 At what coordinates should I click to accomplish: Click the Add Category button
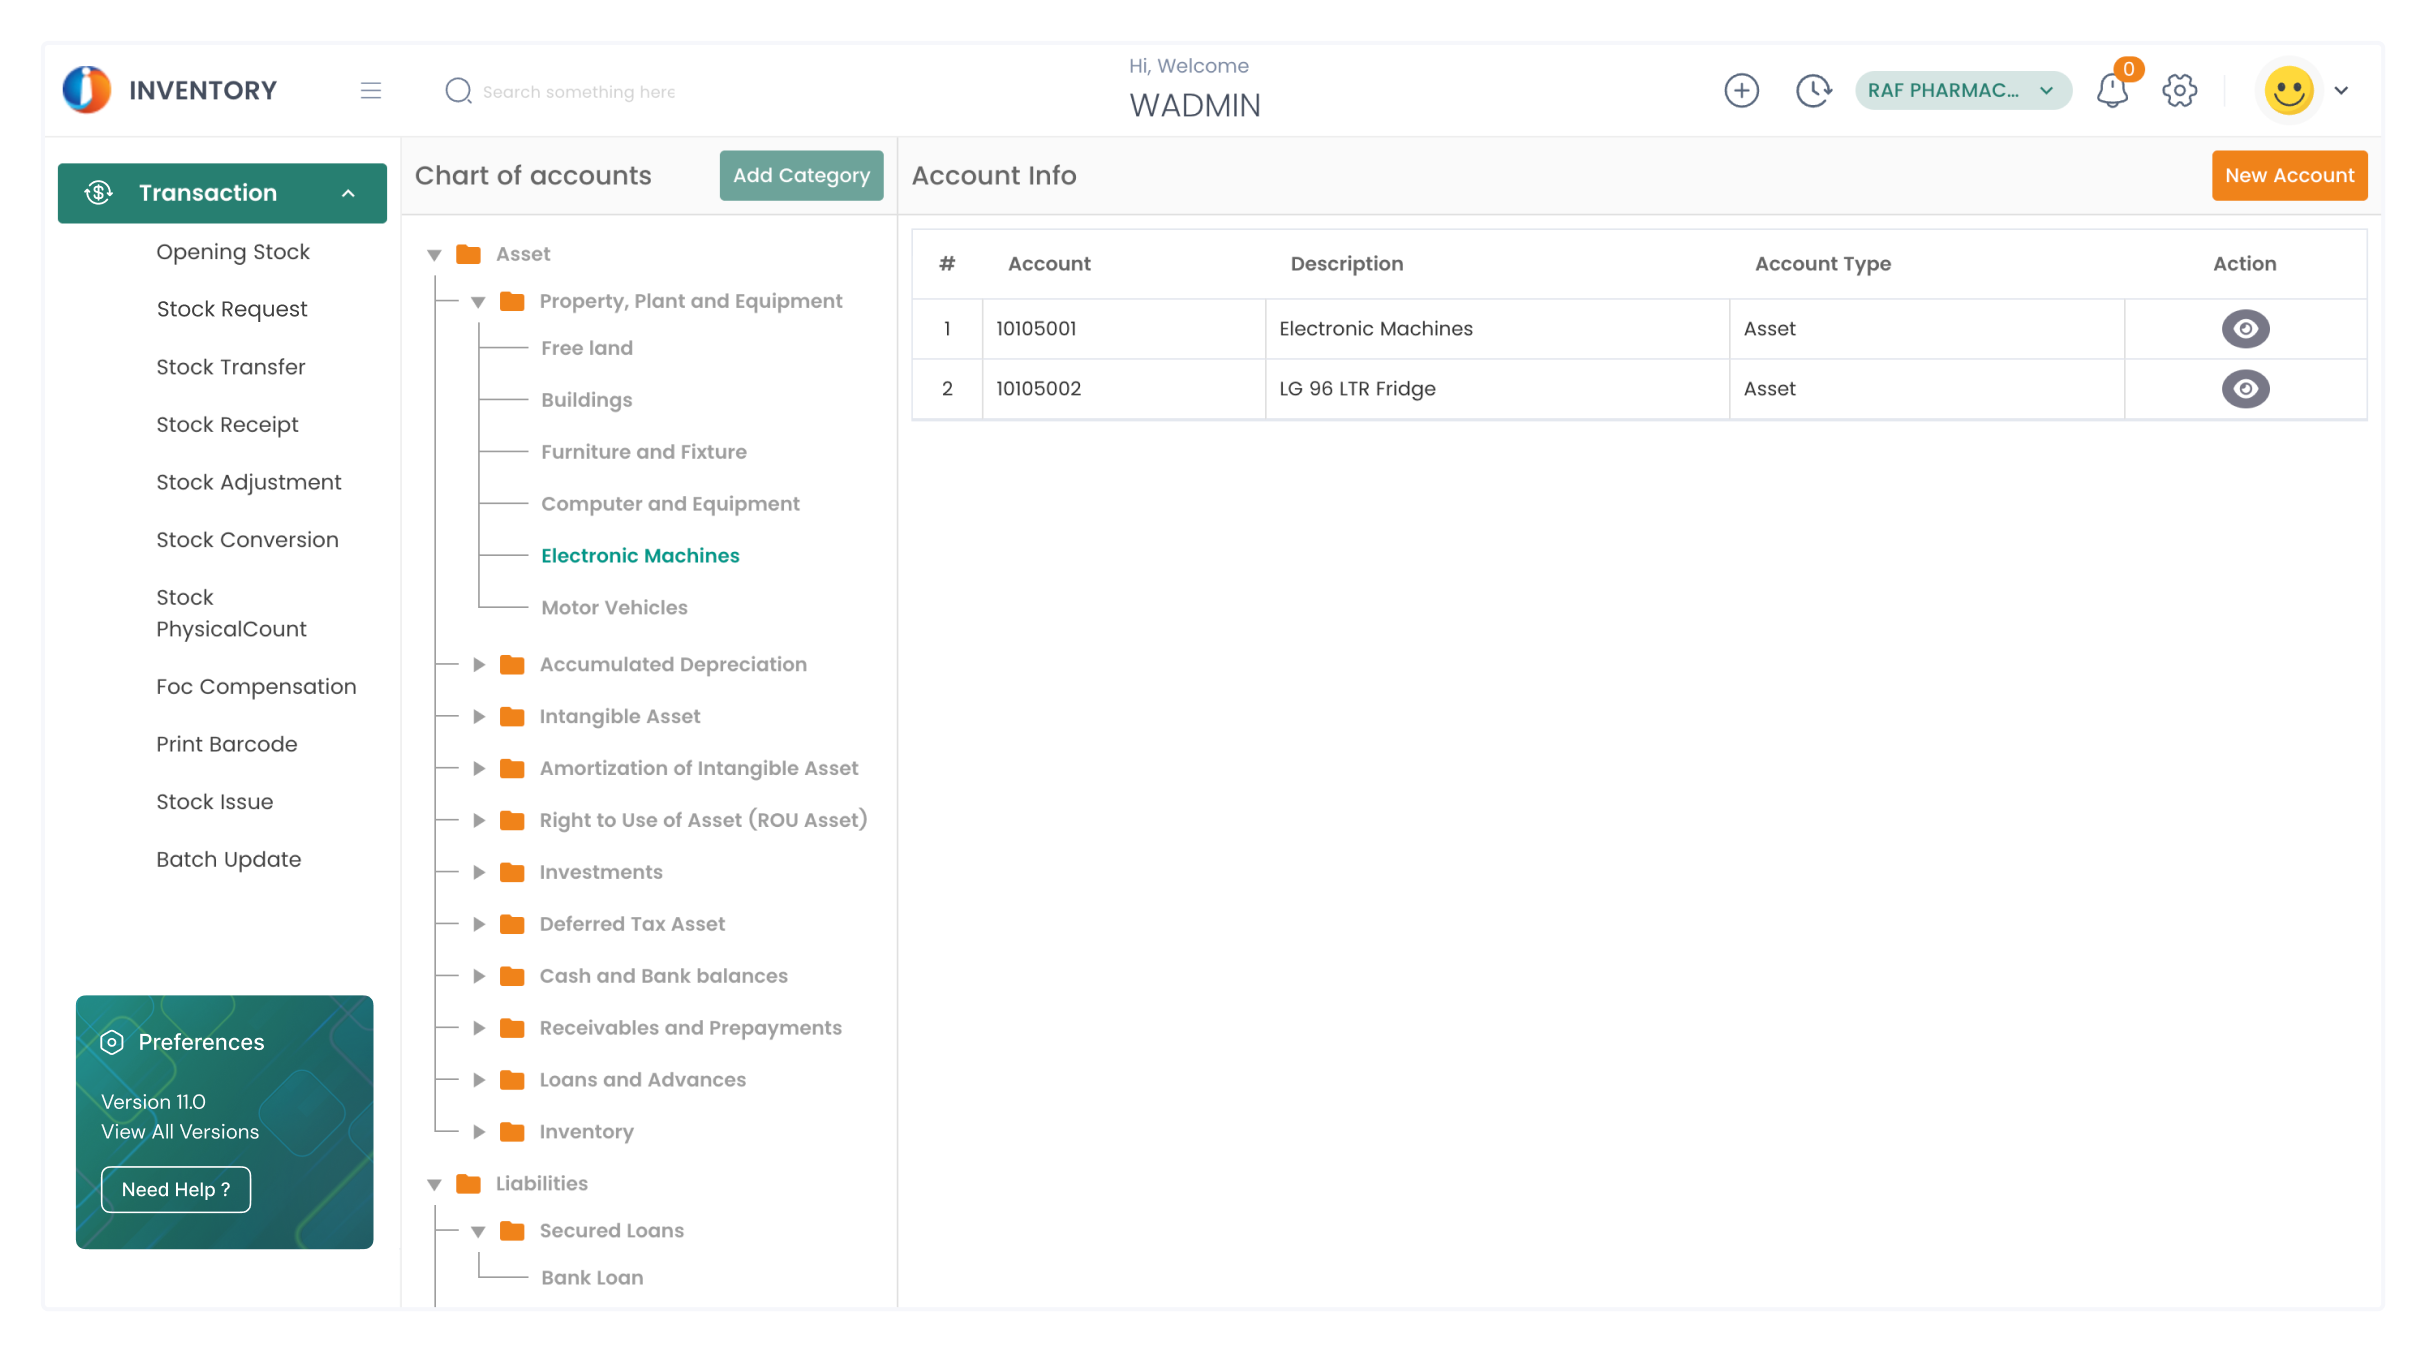click(801, 176)
